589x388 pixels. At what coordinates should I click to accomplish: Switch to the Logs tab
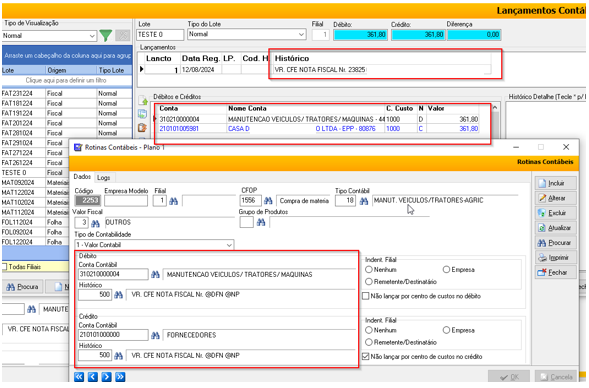104,177
